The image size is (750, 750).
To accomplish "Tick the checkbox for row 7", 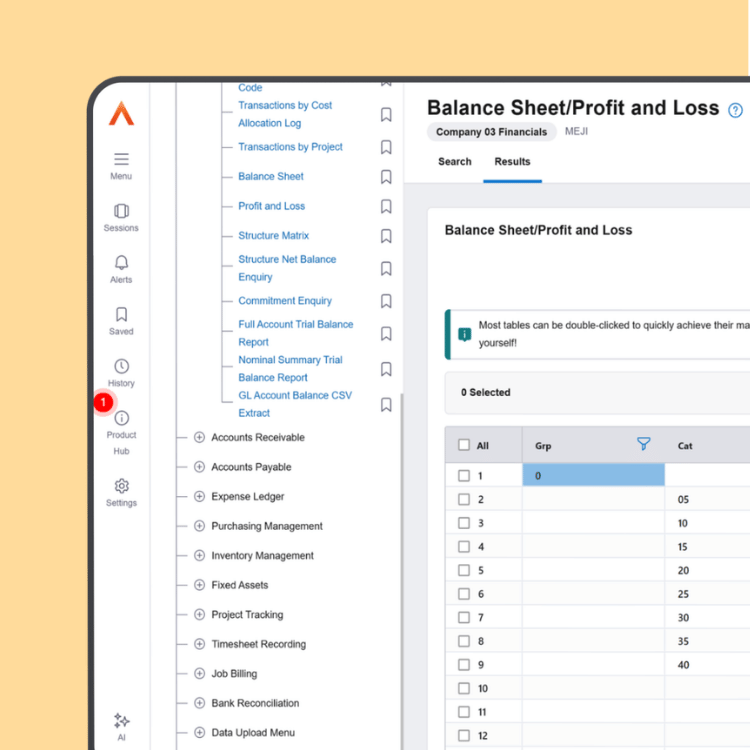I will pyautogui.click(x=464, y=618).
